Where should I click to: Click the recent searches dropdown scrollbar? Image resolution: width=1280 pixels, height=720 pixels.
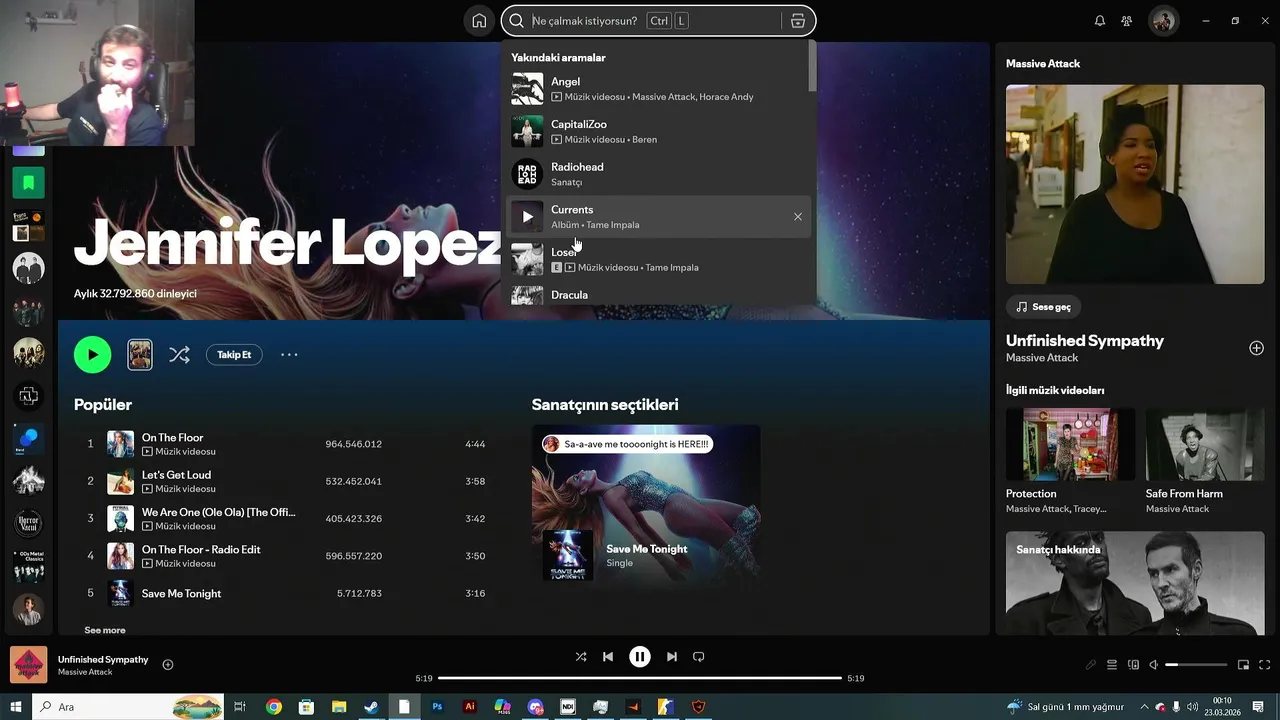click(x=813, y=67)
